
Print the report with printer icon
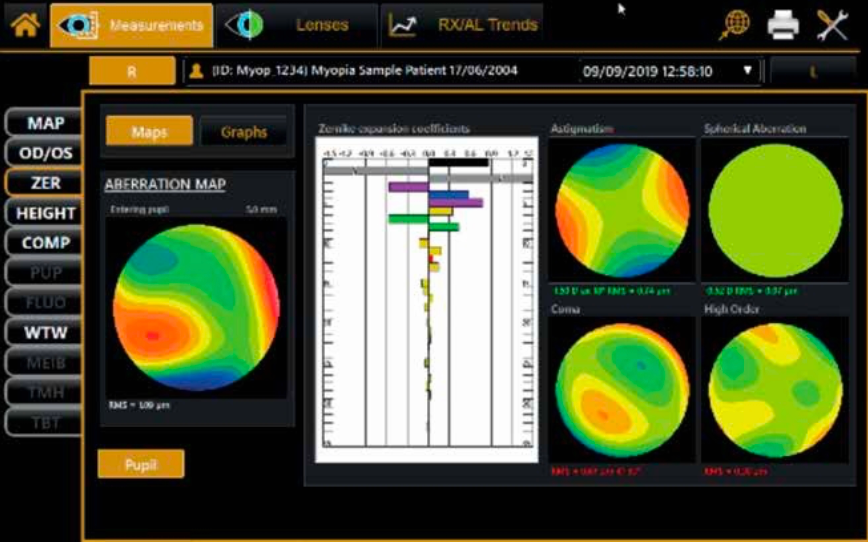pyautogui.click(x=783, y=25)
